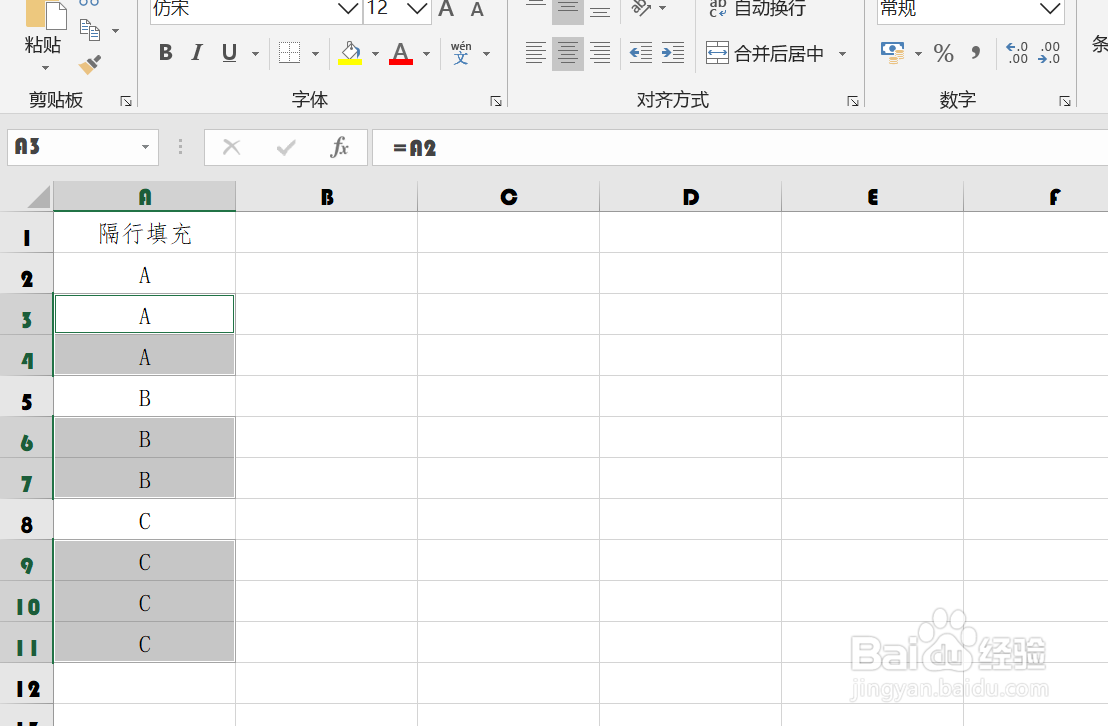Select cell A2 containing A
1108x726 pixels.
coord(145,274)
